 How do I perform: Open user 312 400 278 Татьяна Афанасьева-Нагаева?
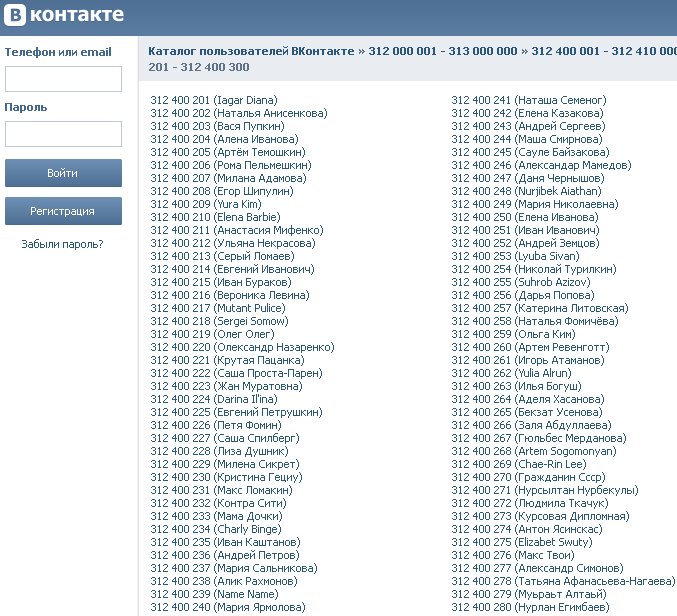coord(563,581)
